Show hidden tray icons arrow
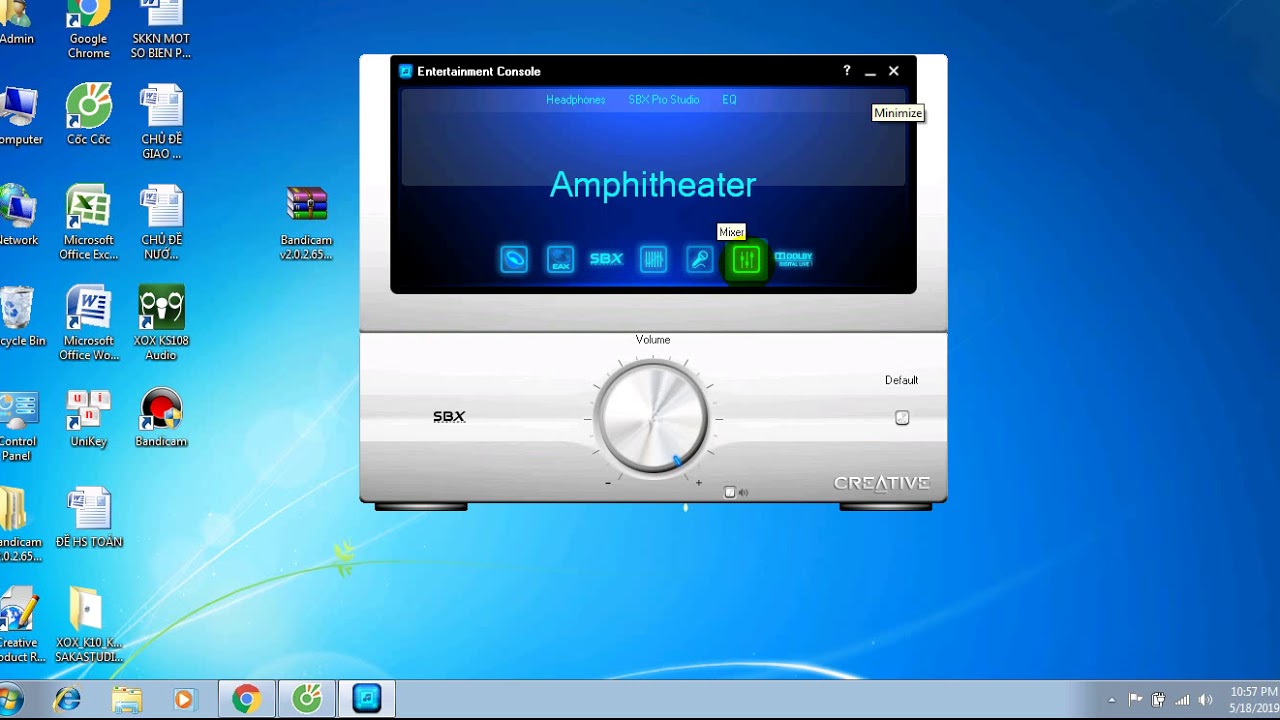 (1112, 700)
